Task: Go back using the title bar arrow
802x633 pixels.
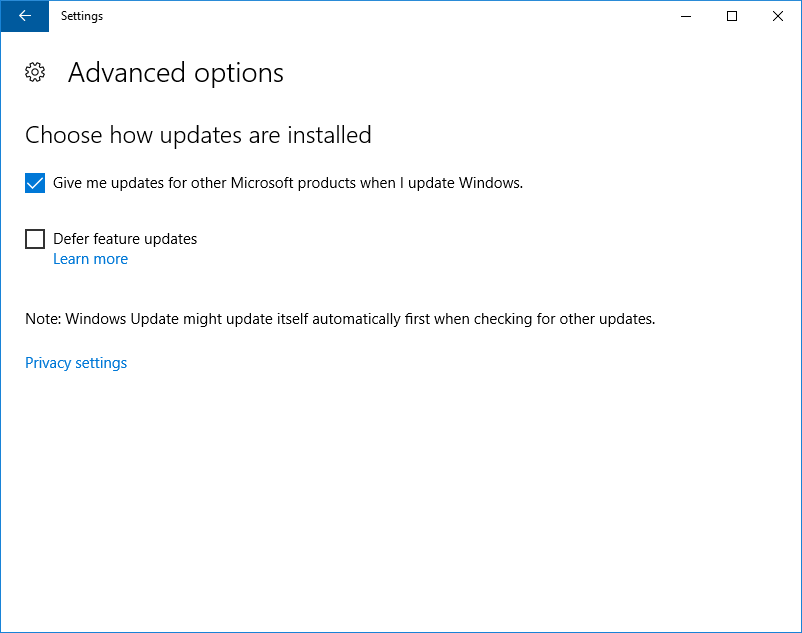Action: (24, 16)
